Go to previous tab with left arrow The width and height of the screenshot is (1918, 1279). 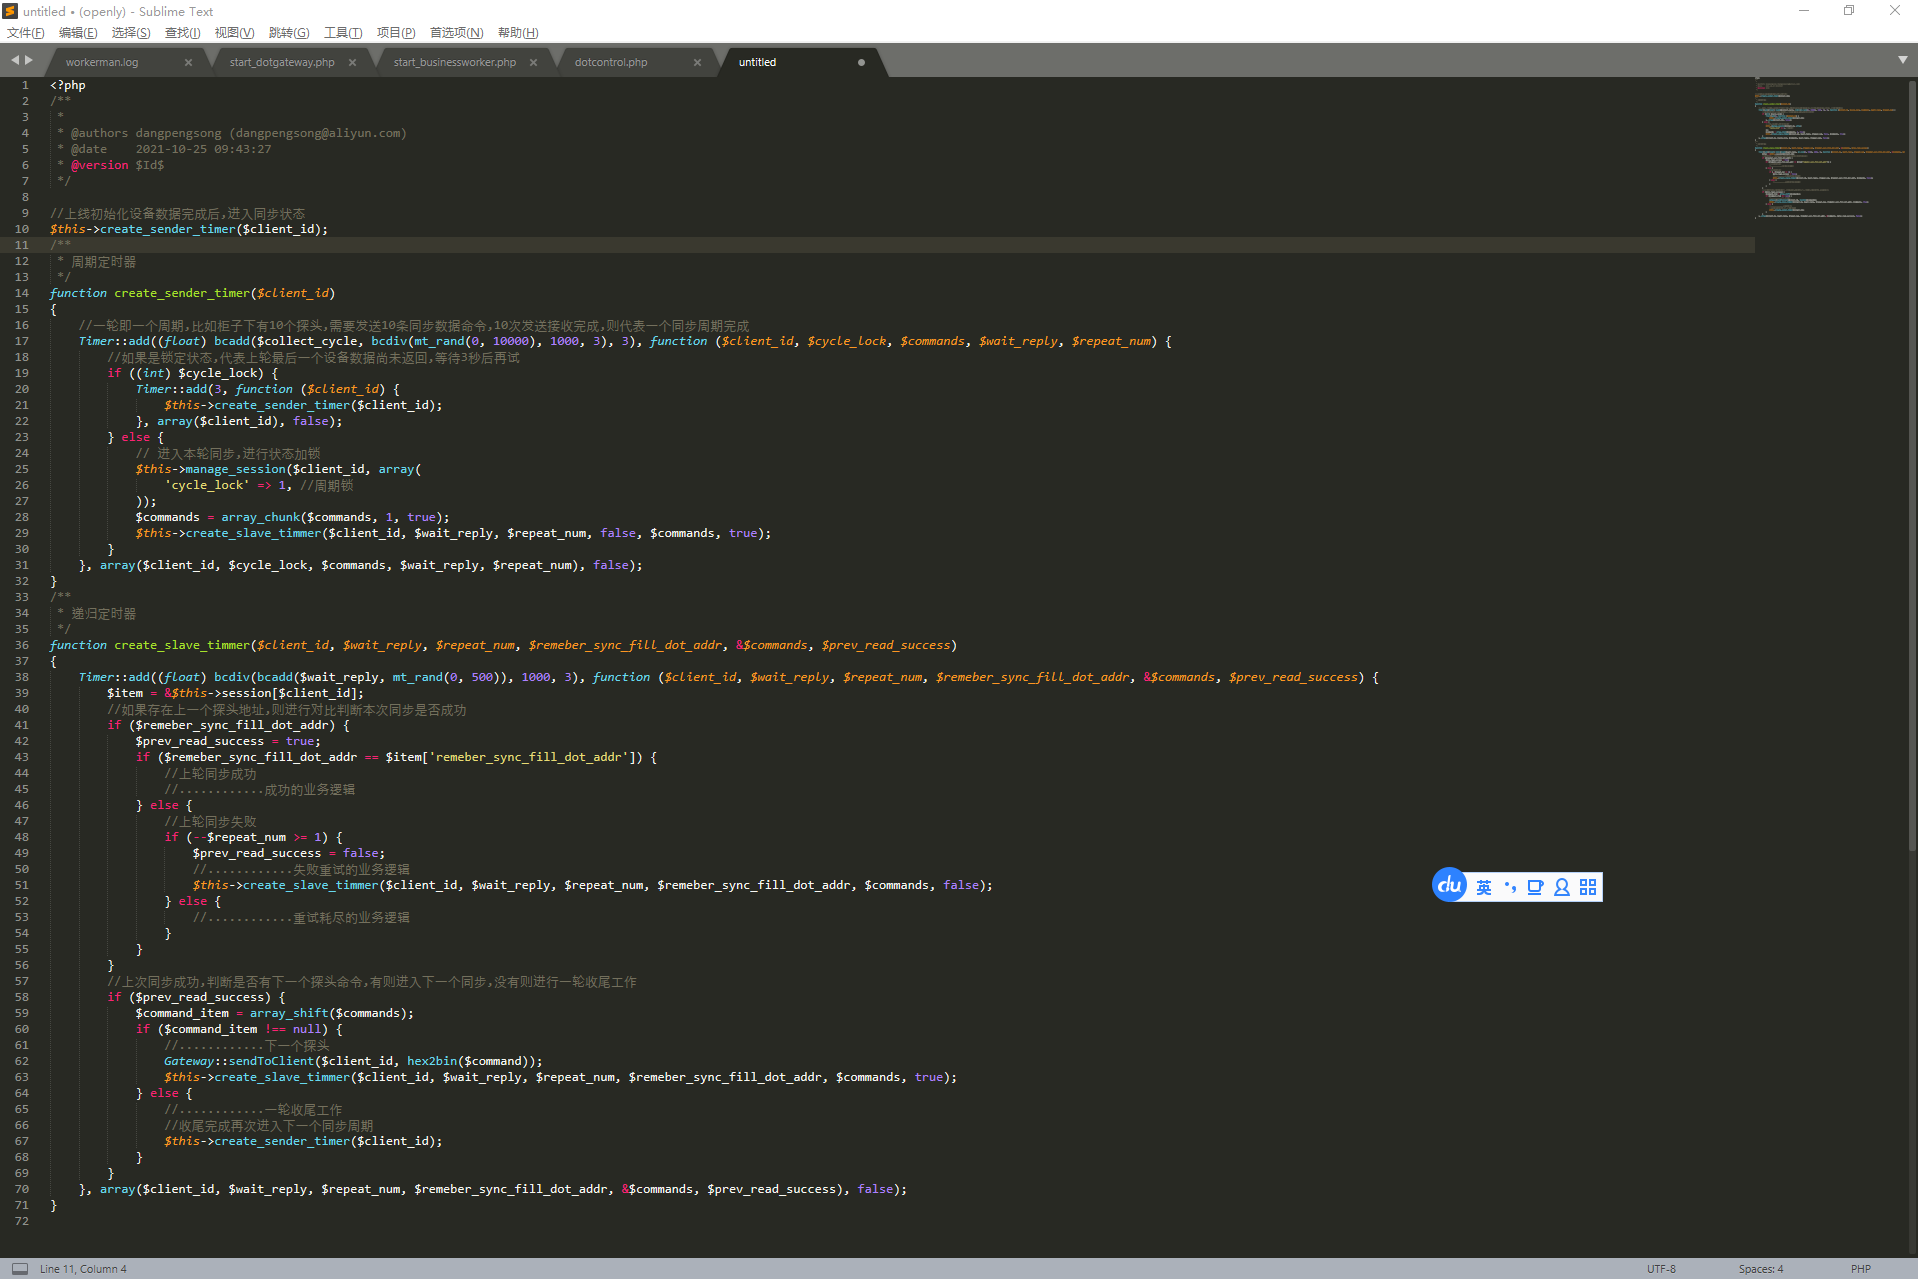pyautogui.click(x=15, y=60)
